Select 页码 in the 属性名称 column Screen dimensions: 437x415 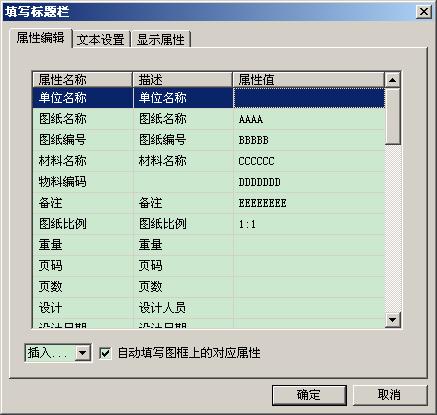(x=83, y=266)
